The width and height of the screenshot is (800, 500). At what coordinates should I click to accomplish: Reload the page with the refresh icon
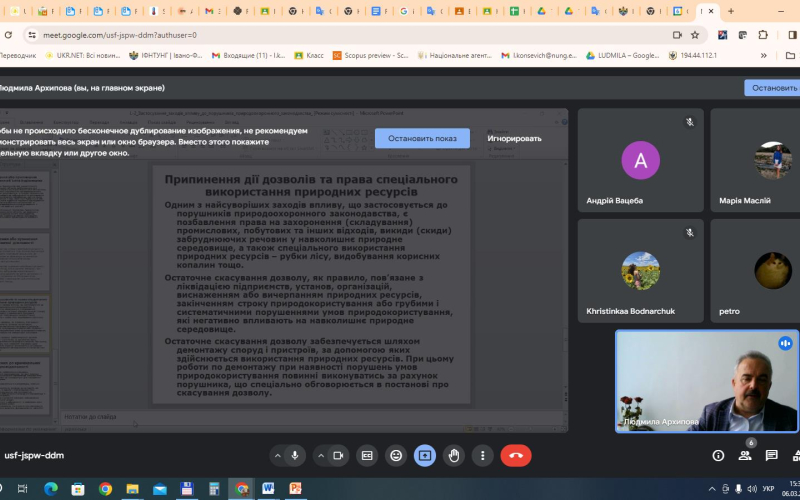coord(8,35)
